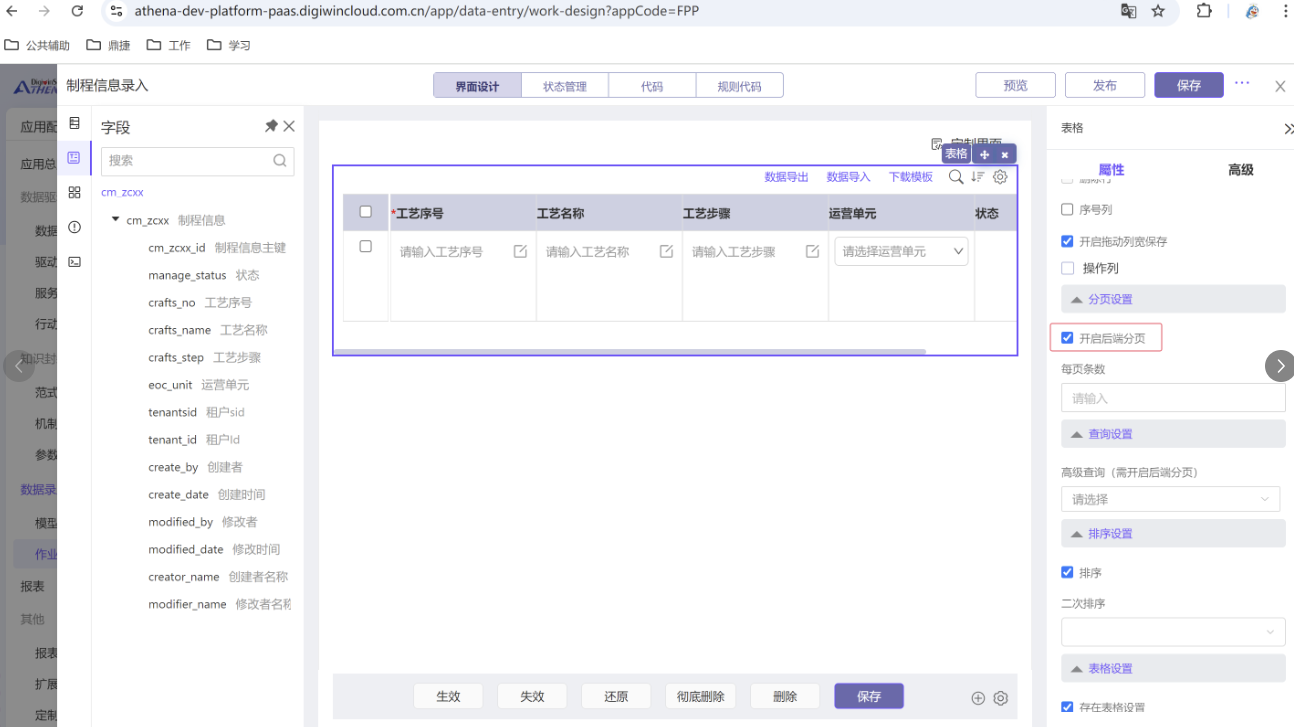Click the right circular arrow button

(x=1279, y=366)
